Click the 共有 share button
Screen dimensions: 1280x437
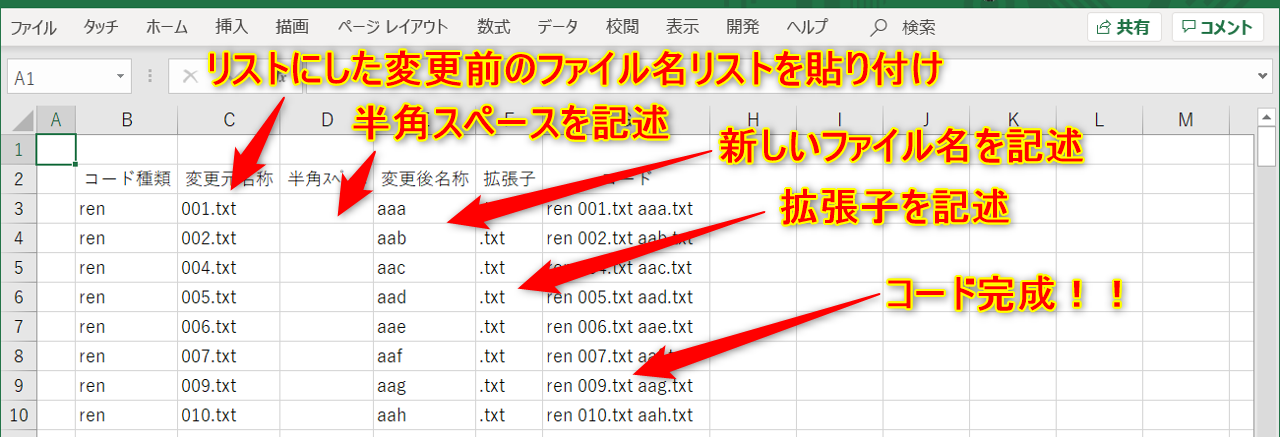coord(1123,27)
